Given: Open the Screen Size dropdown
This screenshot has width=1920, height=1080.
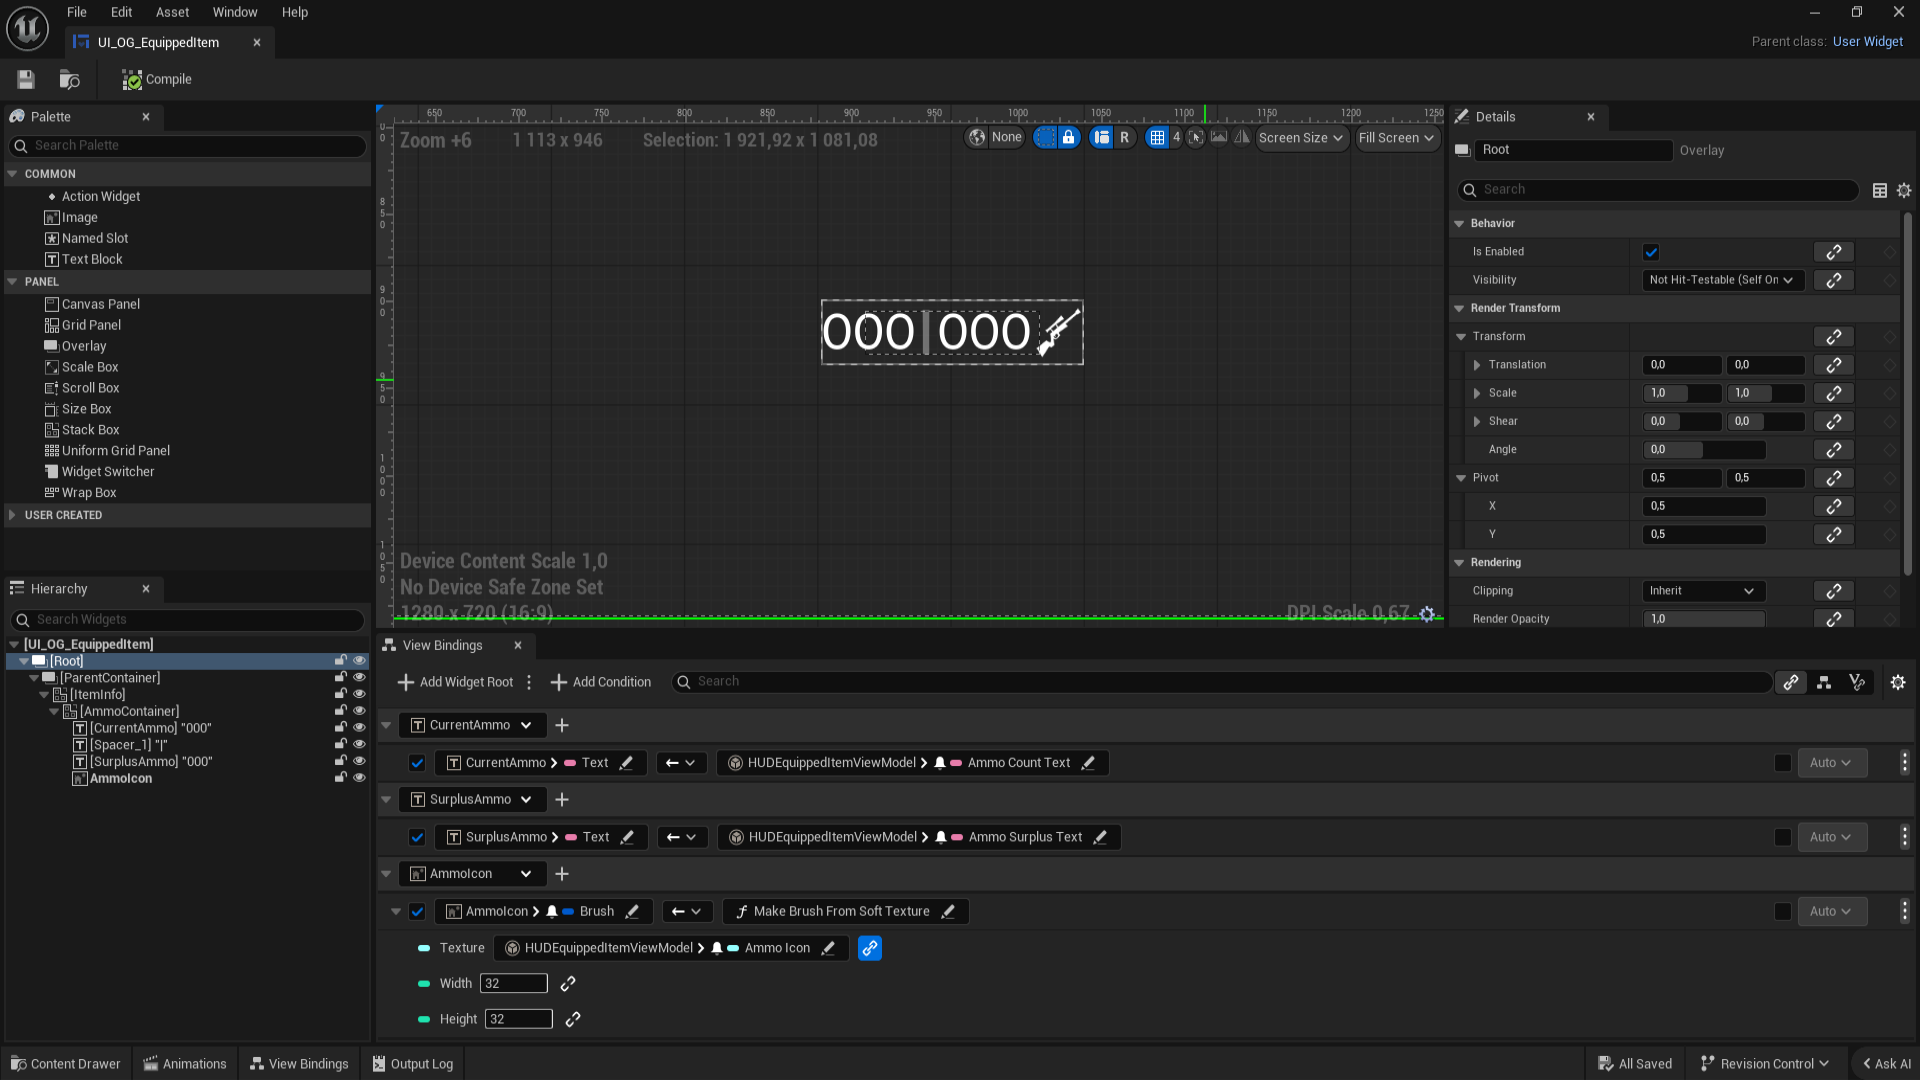Looking at the screenshot, I should (x=1300, y=138).
